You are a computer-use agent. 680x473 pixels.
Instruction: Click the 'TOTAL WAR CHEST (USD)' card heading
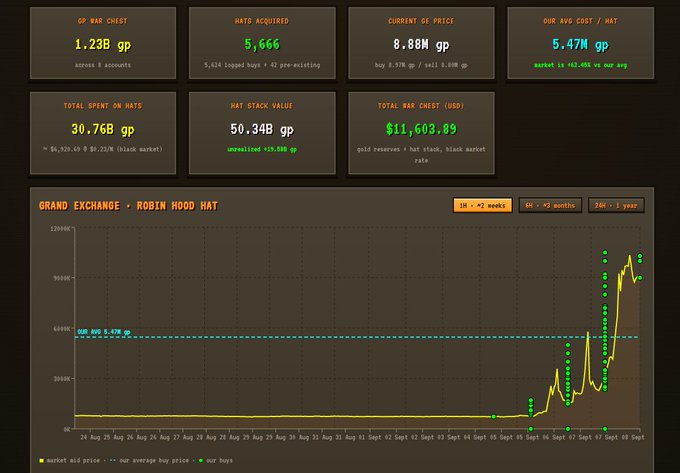tap(421, 106)
